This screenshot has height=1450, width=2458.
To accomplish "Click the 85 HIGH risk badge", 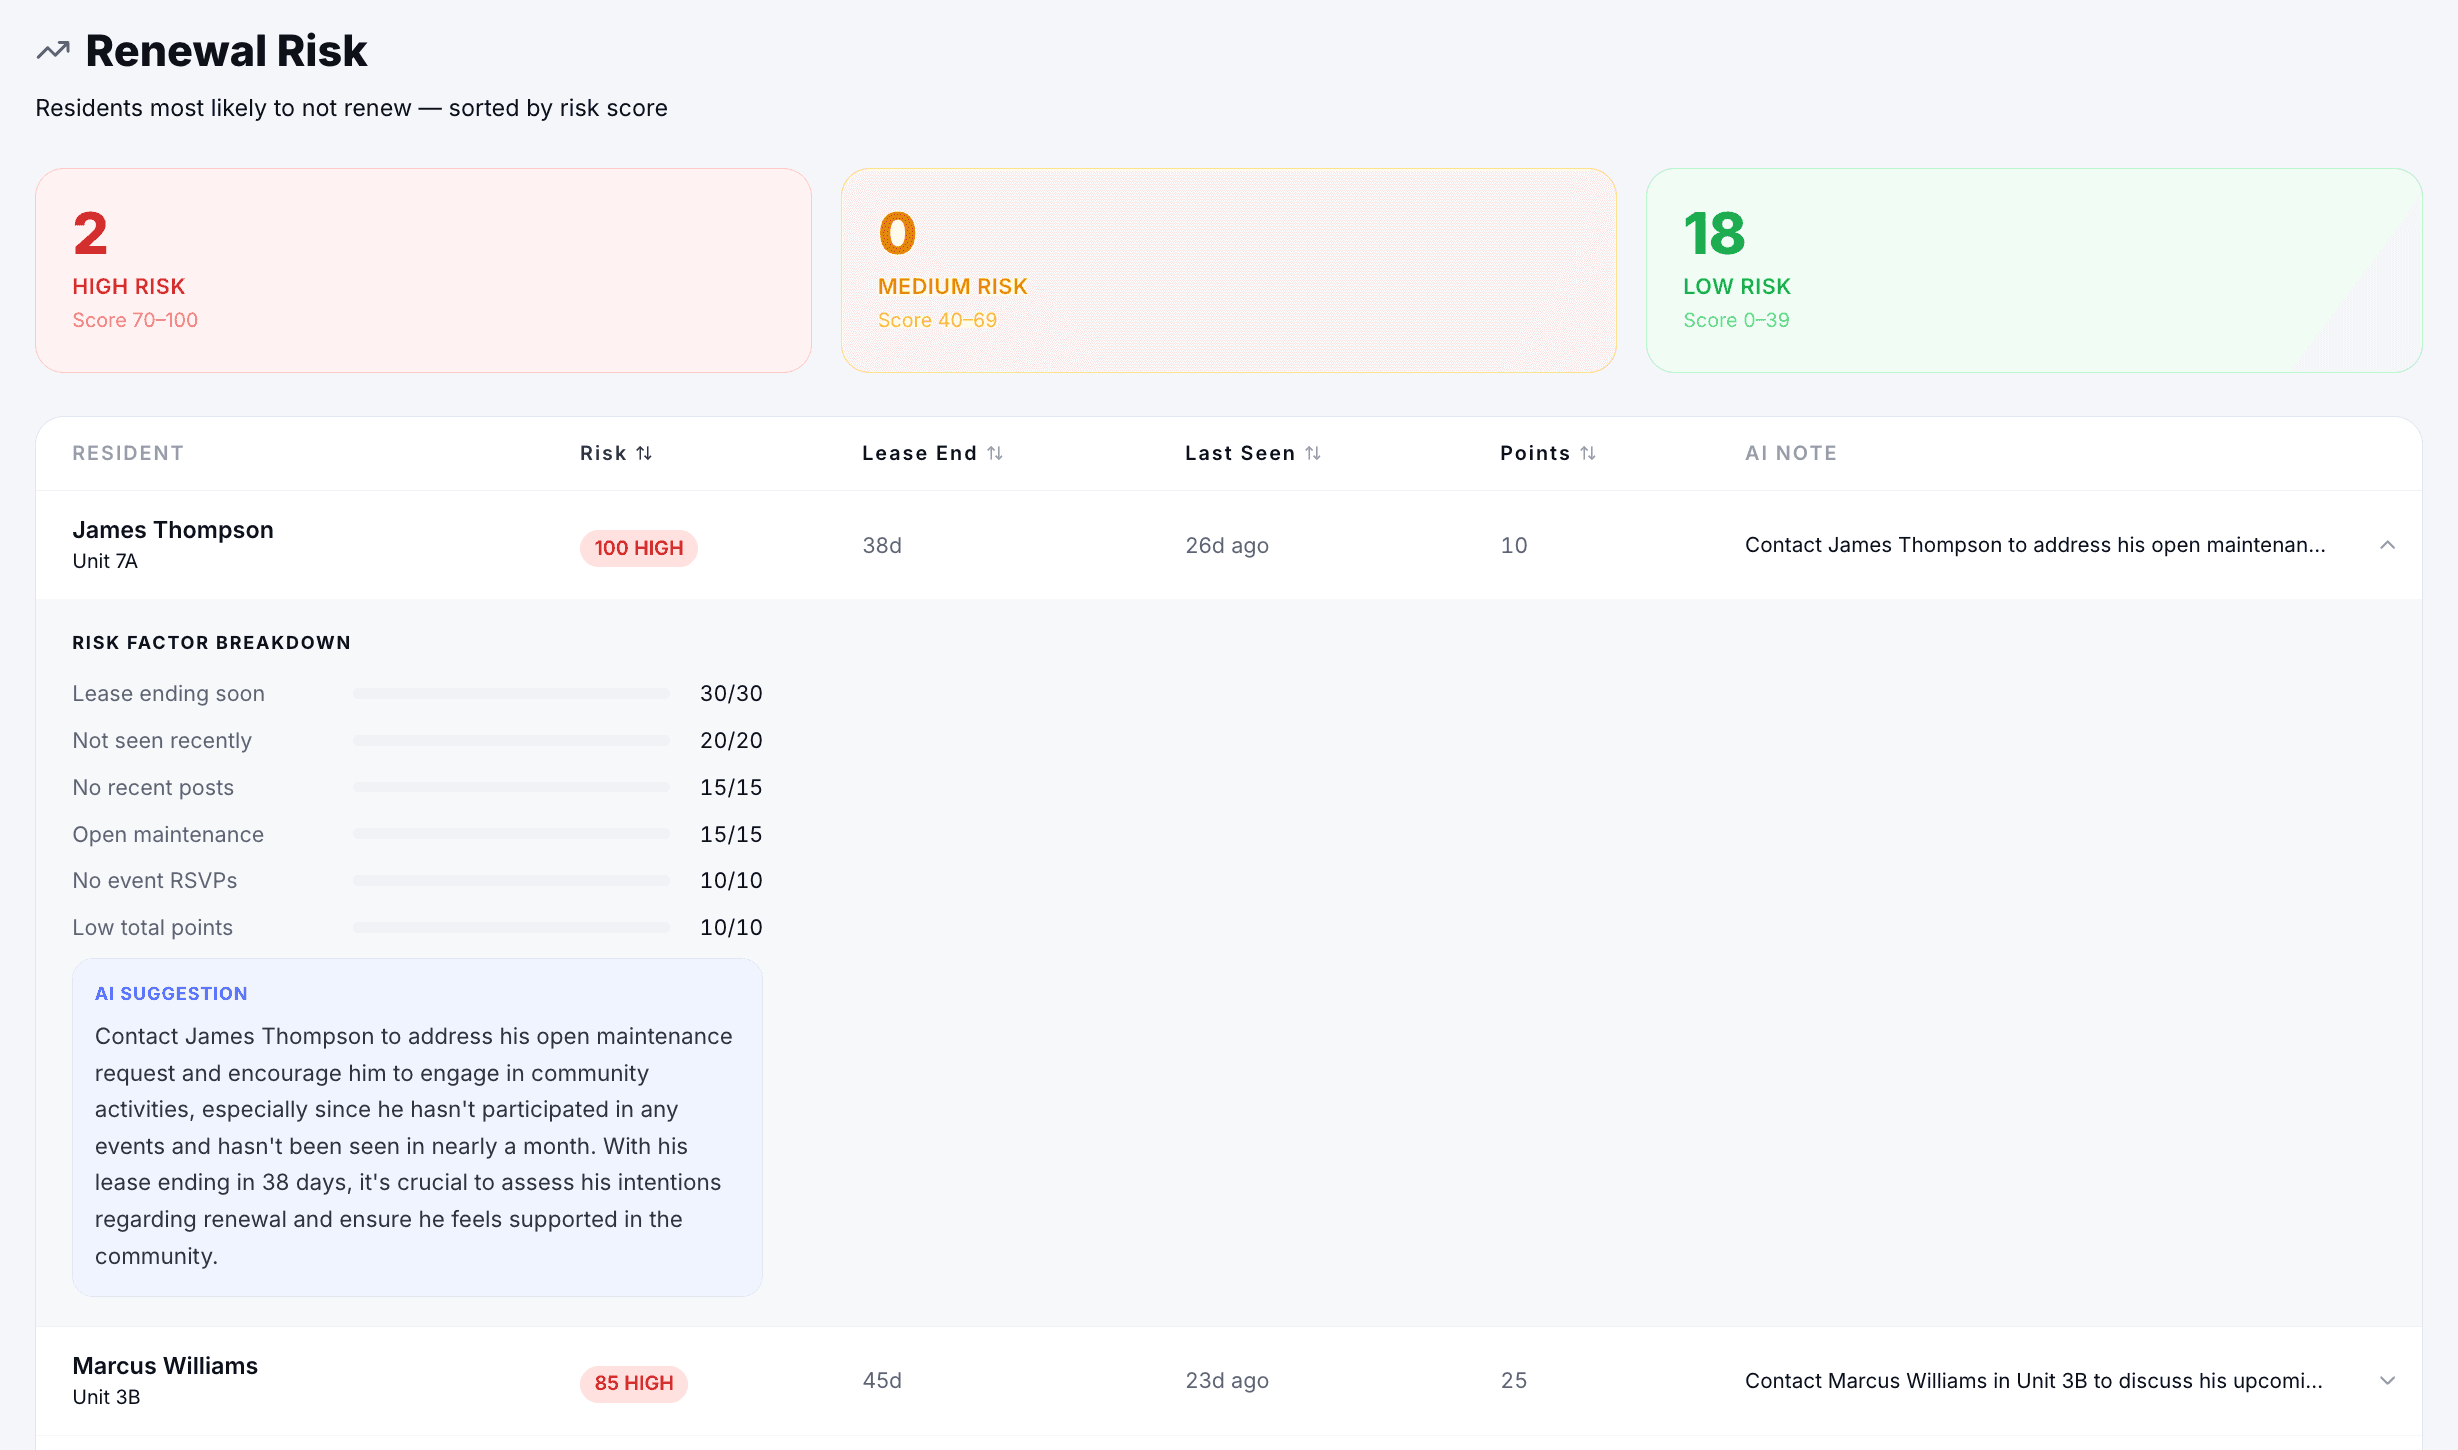I will pyautogui.click(x=634, y=1383).
